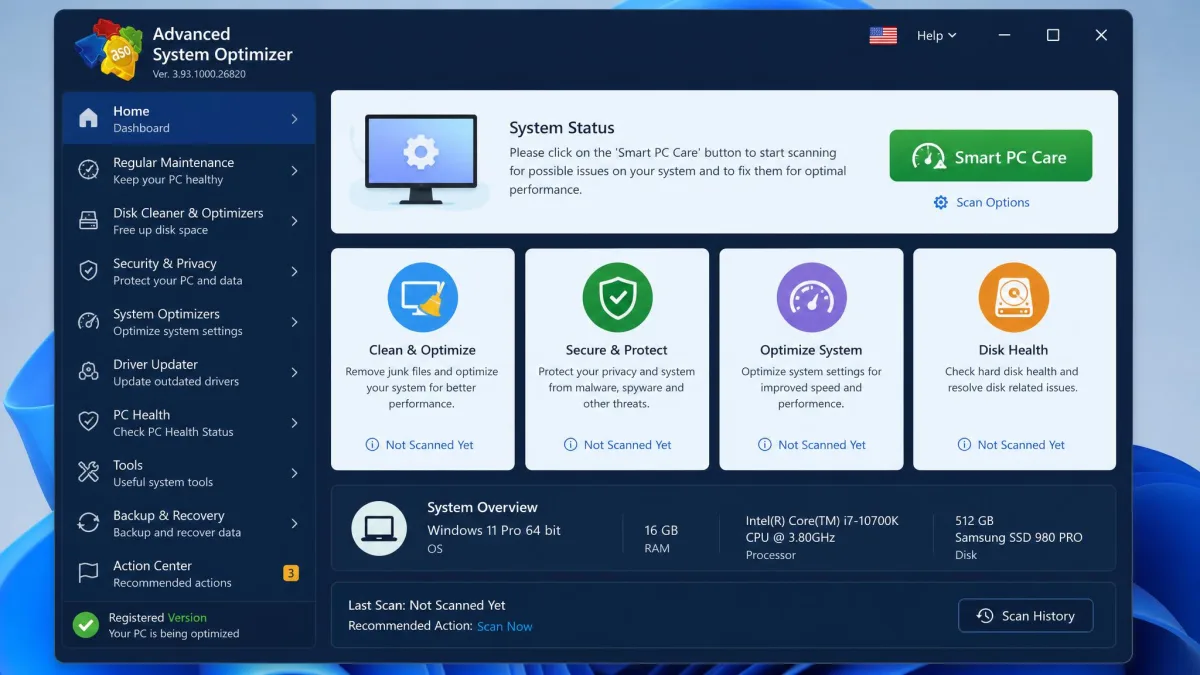
Task: Expand the Regular Maintenance chevron
Action: (x=294, y=170)
